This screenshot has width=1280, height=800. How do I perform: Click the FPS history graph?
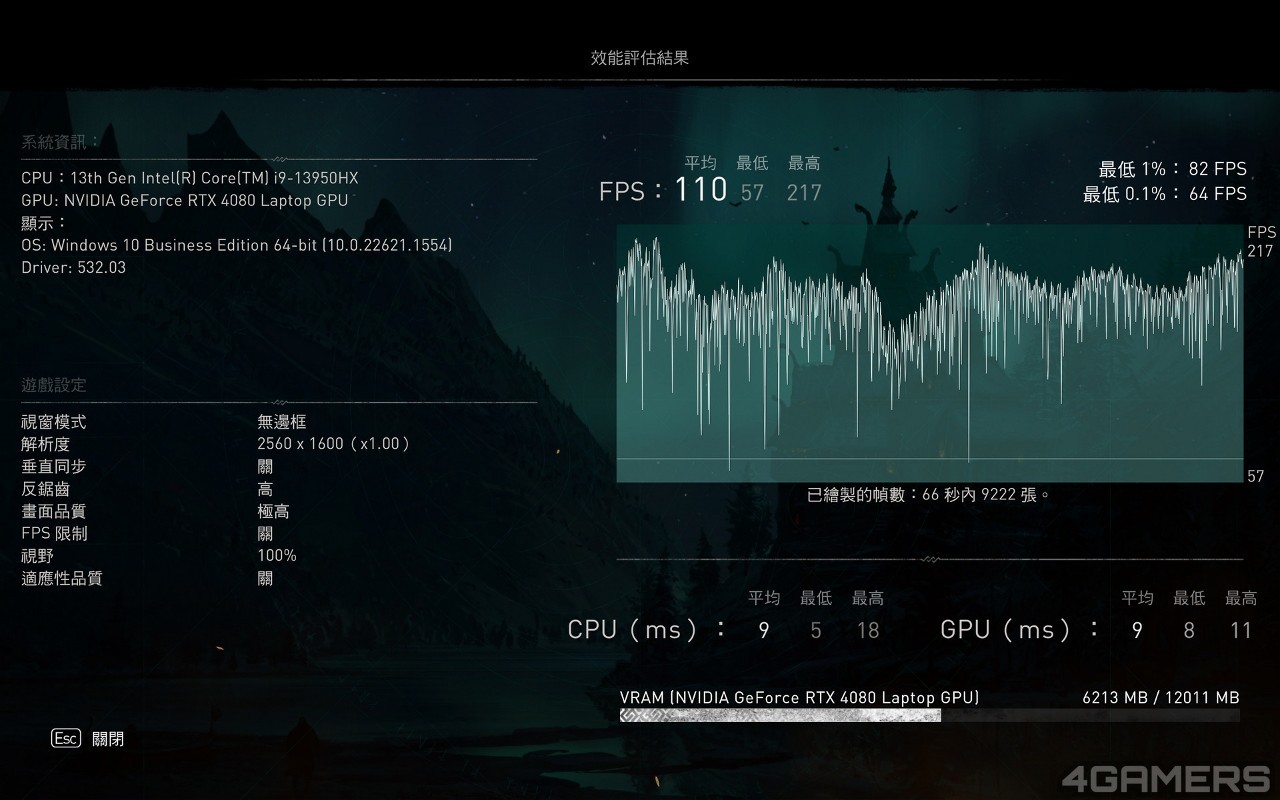tap(930, 353)
